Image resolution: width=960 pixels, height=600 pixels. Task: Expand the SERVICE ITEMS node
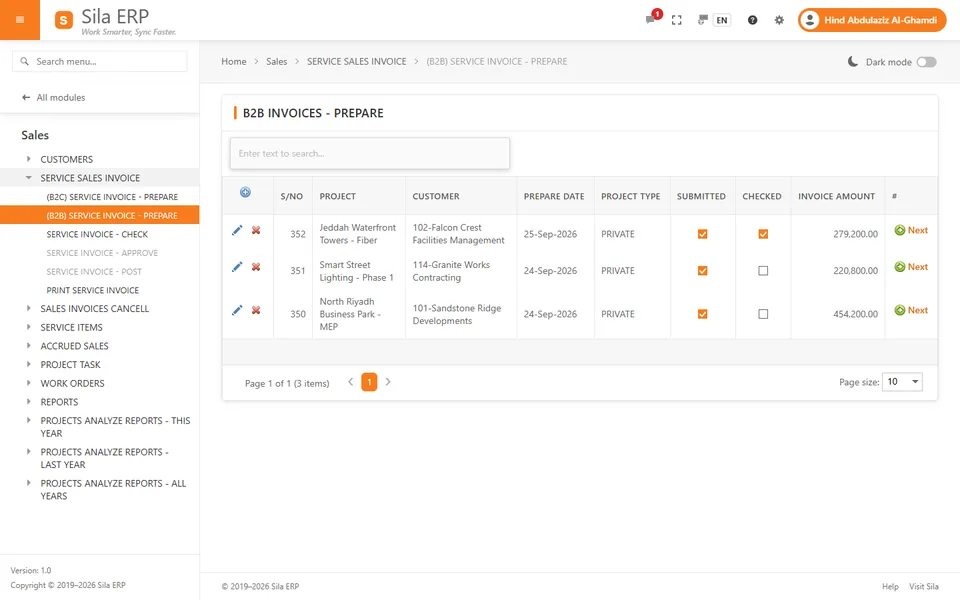click(x=28, y=327)
